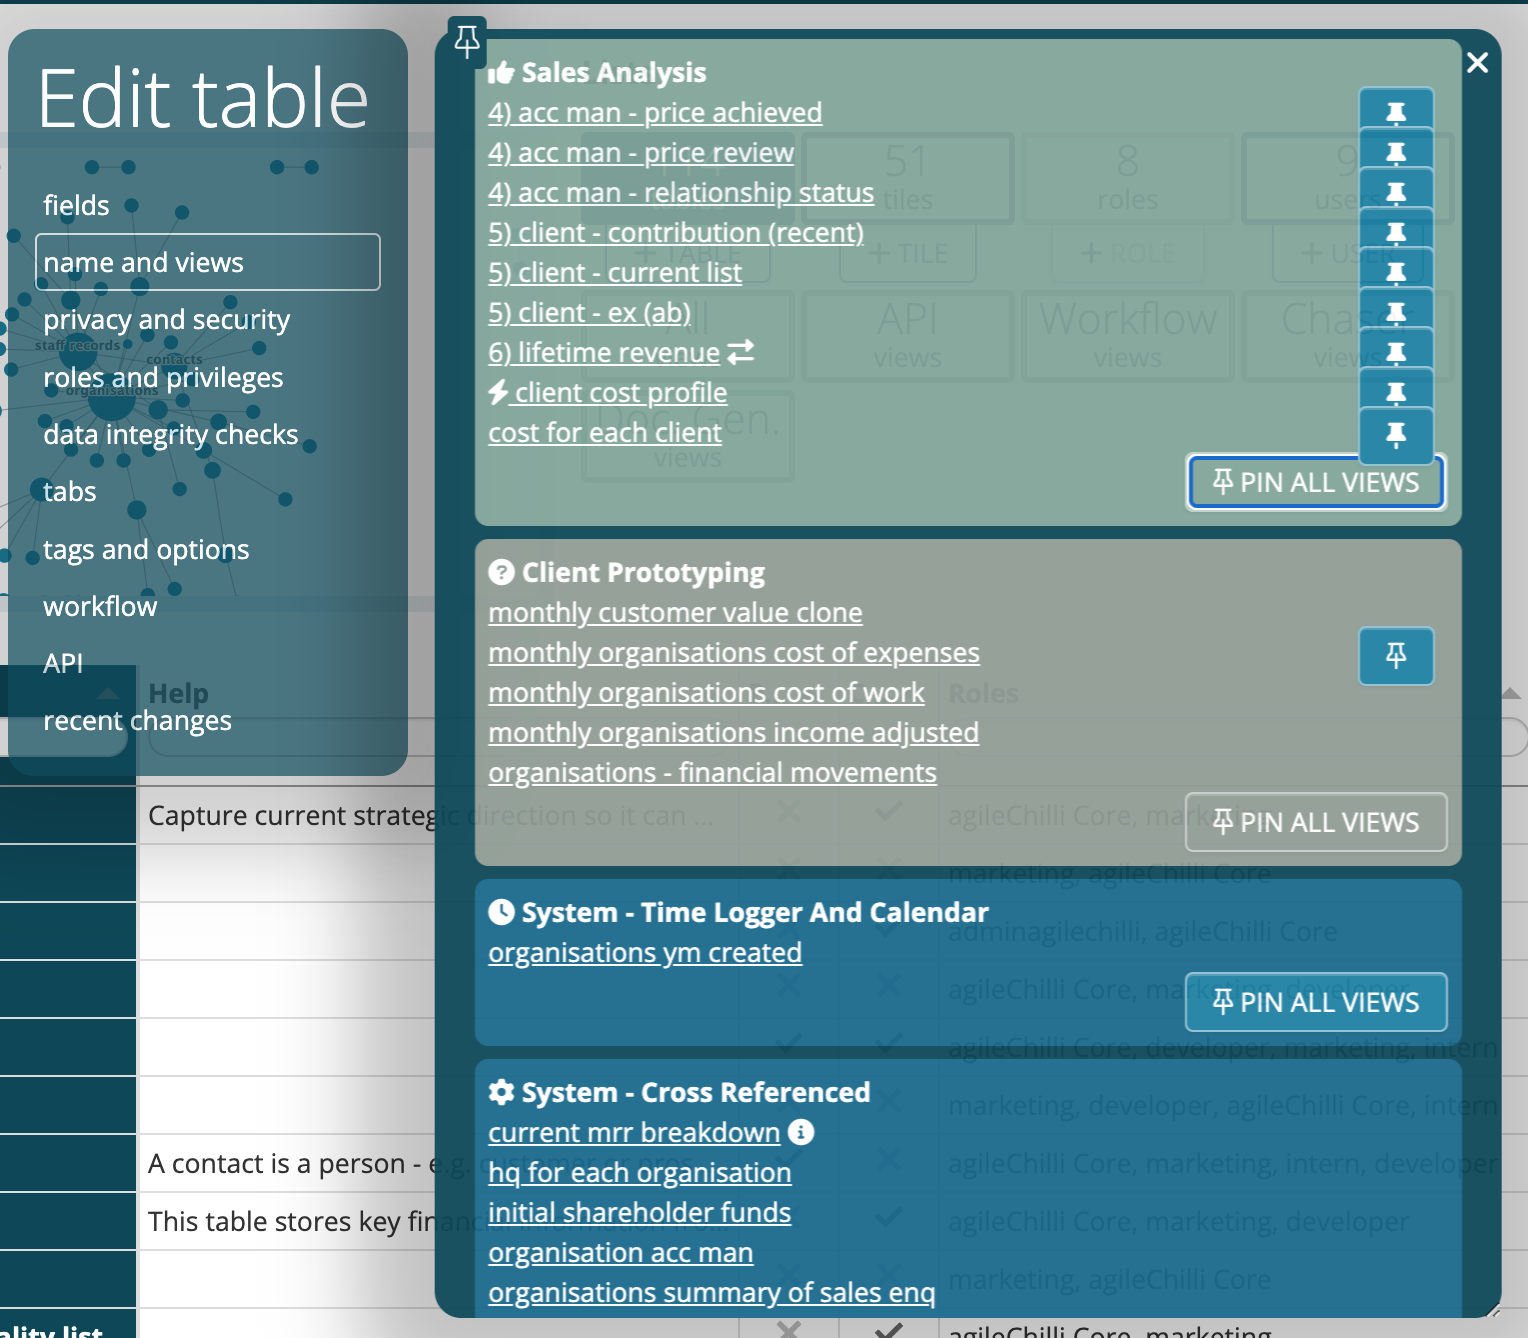Toggle pin for 'cost for each client'
The width and height of the screenshot is (1528, 1338).
[x=1396, y=434]
